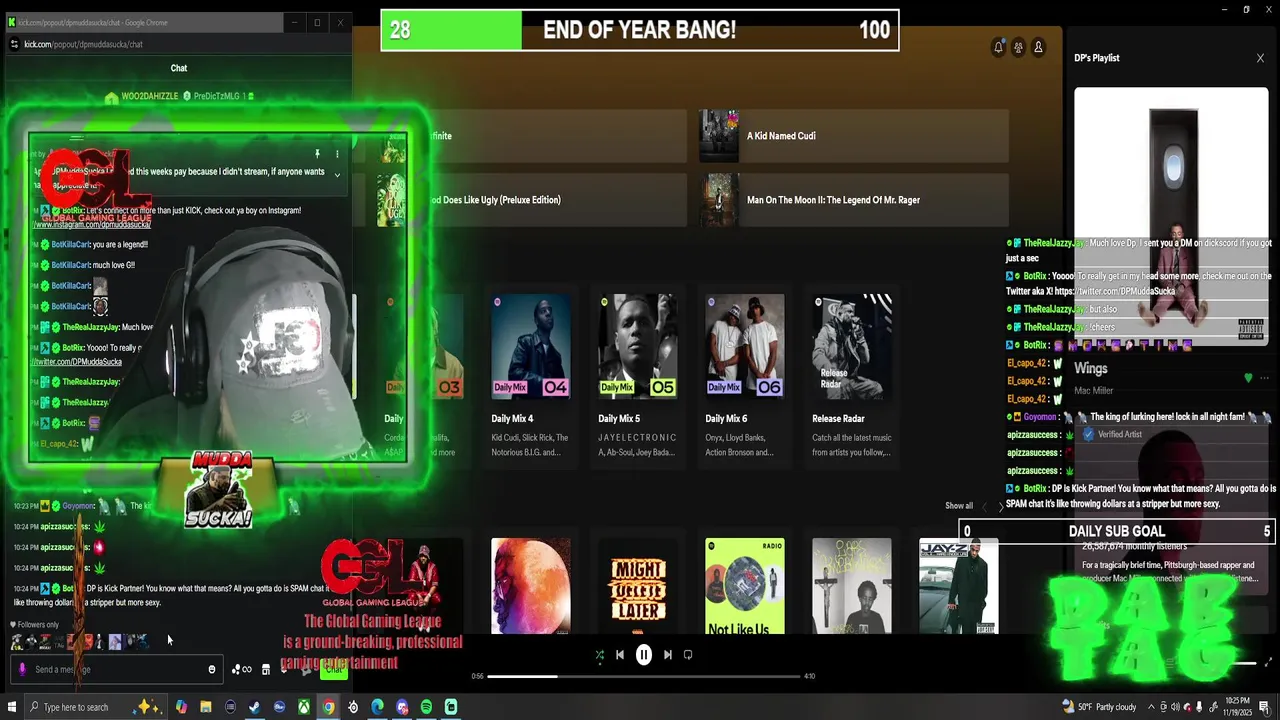Click the Windows taskbar search box

(94, 707)
